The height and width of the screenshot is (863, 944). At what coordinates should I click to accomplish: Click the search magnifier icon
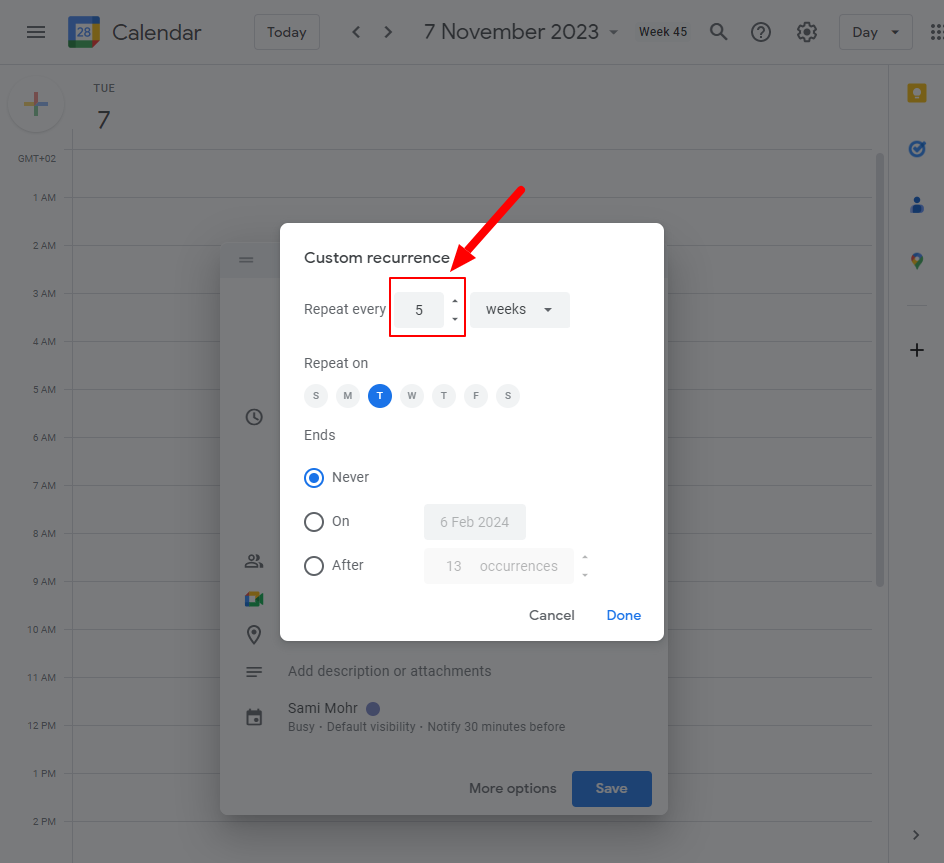click(x=718, y=32)
